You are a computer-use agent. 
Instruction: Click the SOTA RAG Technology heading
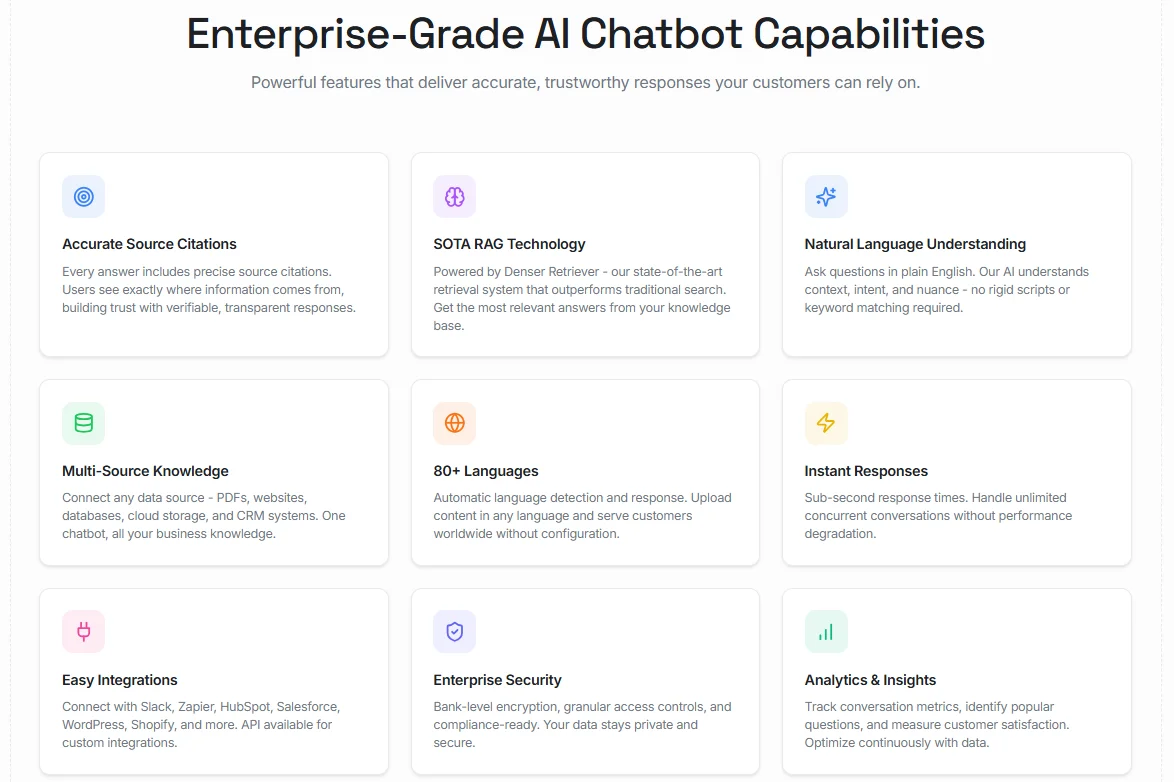pos(509,243)
